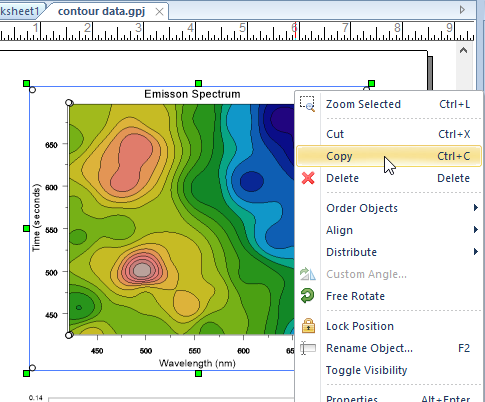
Task: Click the Custom Angle triangle icon
Action: tap(307, 274)
